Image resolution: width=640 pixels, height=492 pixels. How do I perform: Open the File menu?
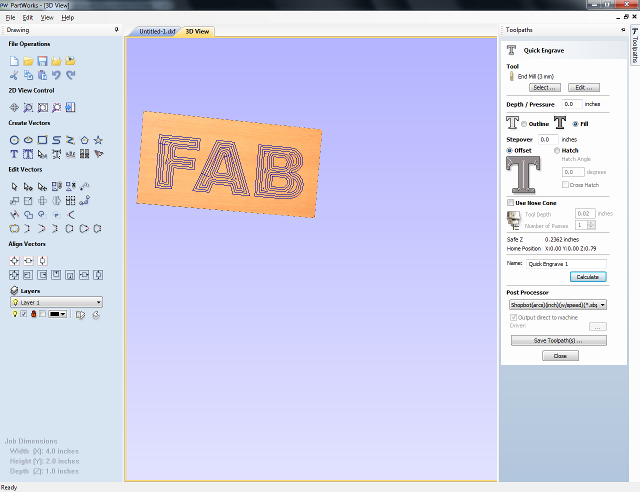(10, 18)
